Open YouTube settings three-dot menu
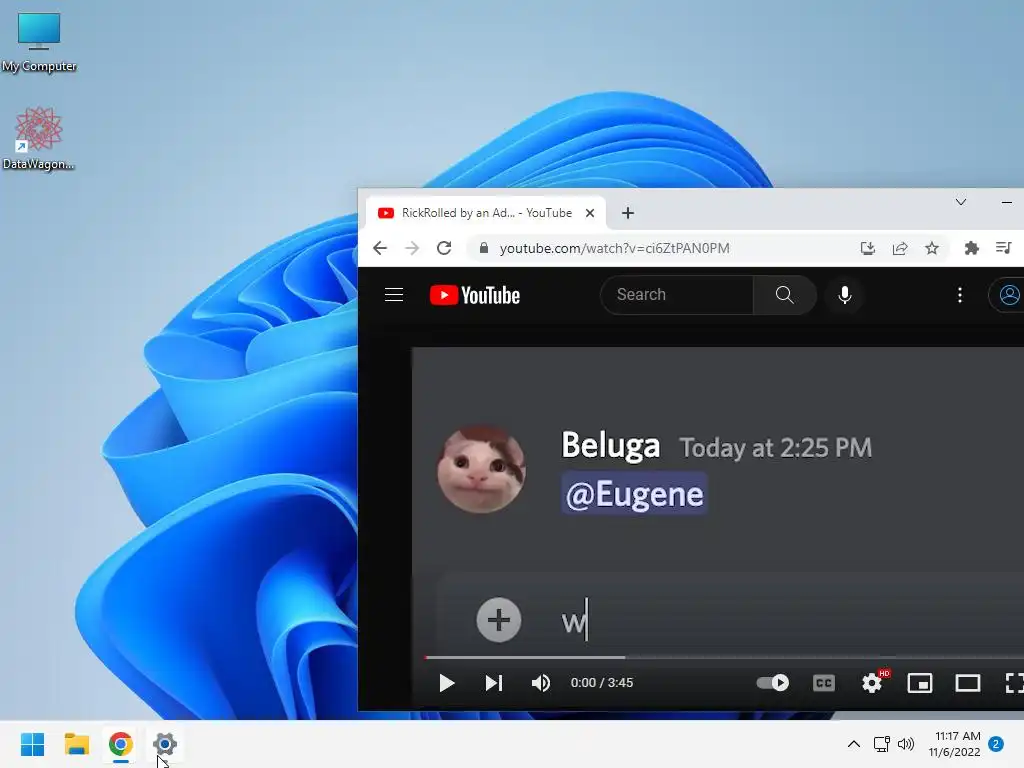Screen dimensions: 1024x768 pos(959,295)
